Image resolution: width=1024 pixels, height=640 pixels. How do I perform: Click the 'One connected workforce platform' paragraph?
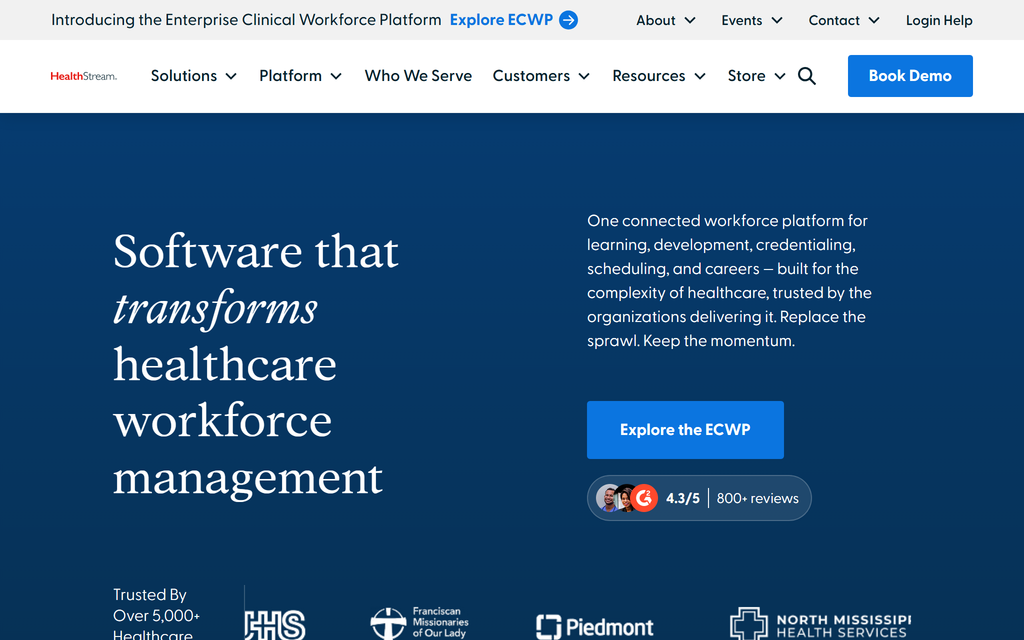click(x=729, y=281)
